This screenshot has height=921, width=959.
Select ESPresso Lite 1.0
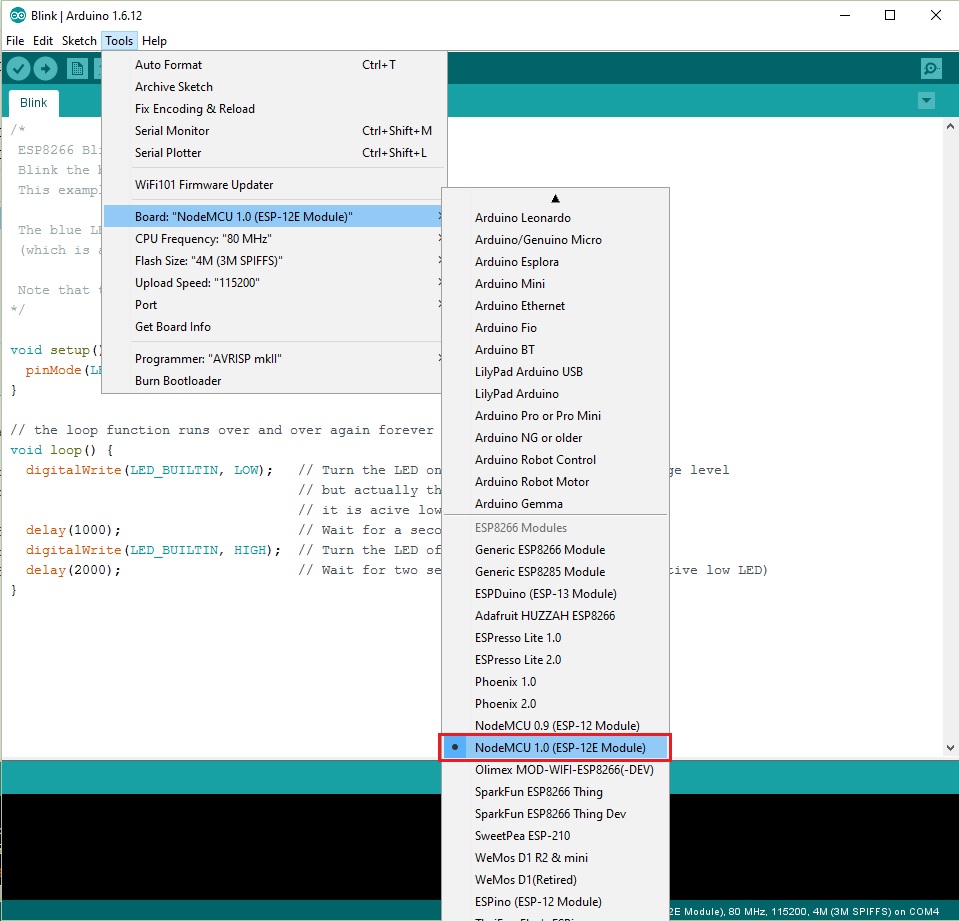tap(555, 638)
